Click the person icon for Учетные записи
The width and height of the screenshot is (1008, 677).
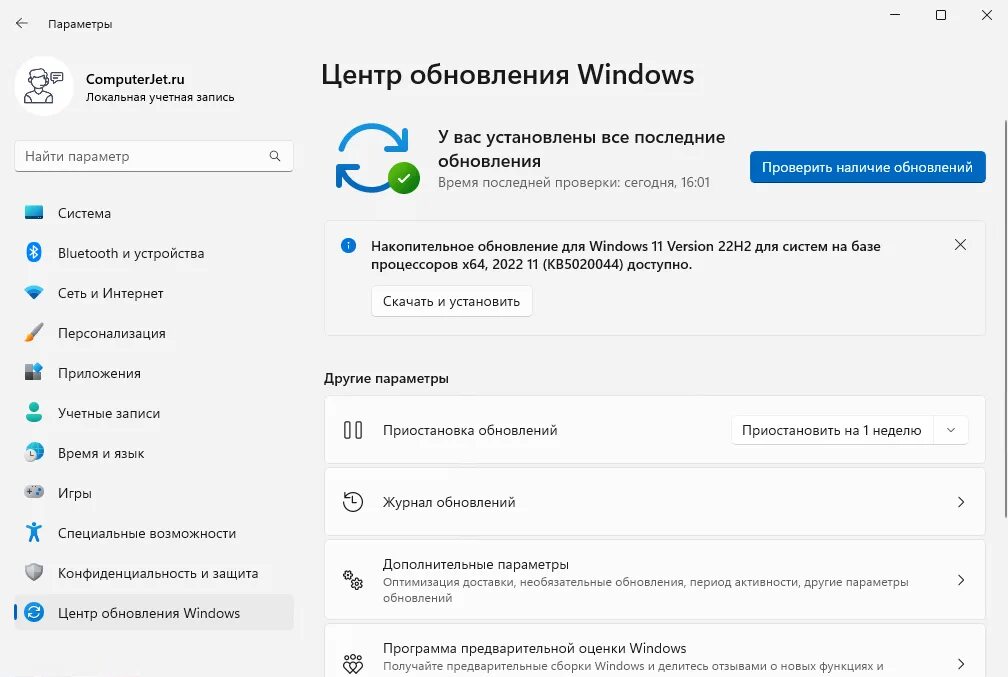coord(34,412)
